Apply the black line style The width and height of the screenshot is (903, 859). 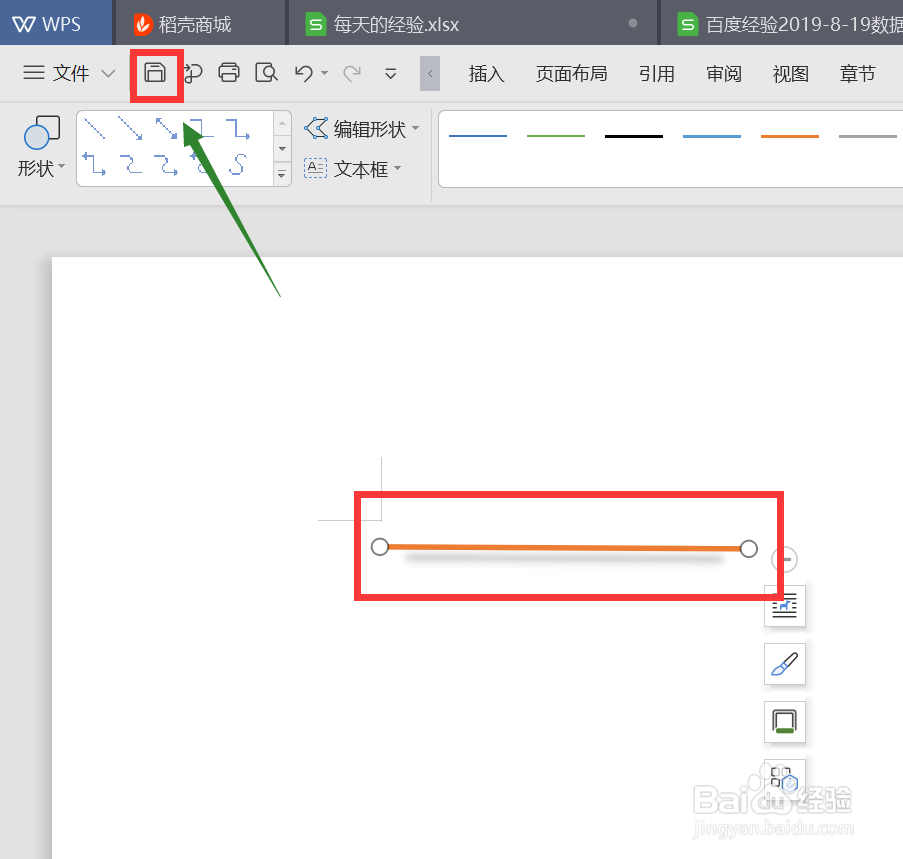(634, 136)
